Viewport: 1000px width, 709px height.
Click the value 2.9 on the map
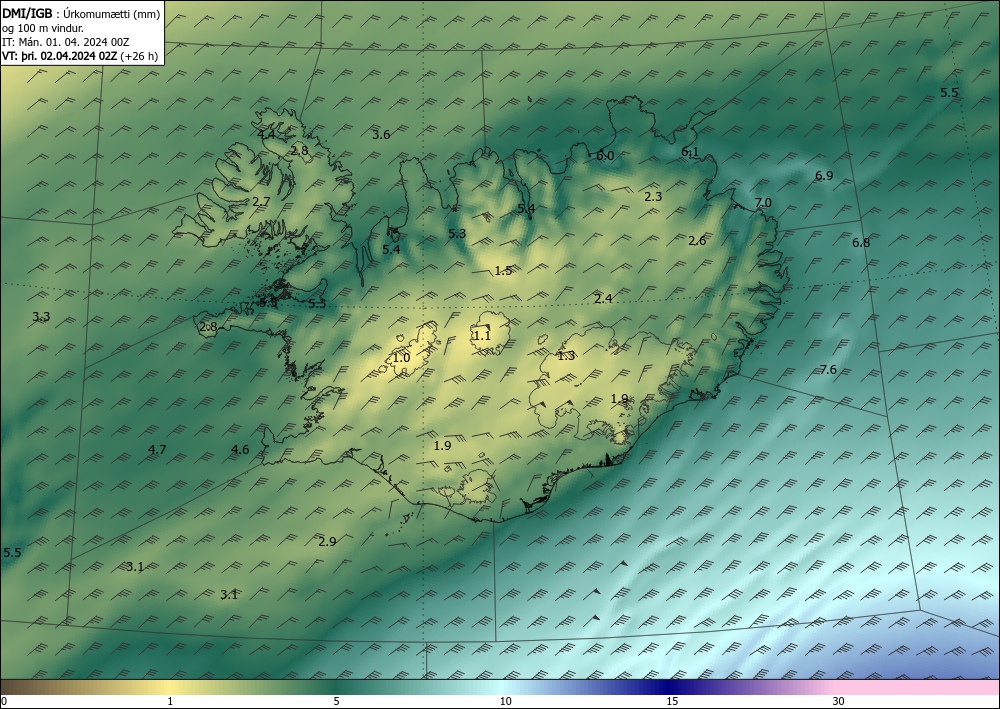pos(327,541)
